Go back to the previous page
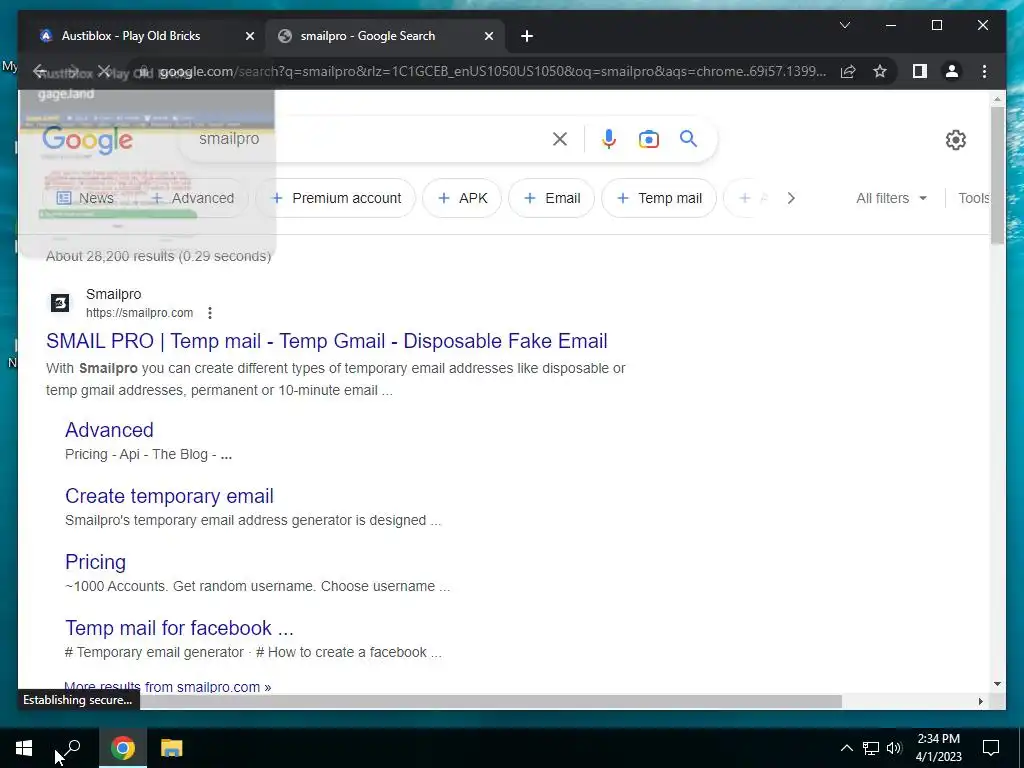This screenshot has height=768, width=1024. click(x=40, y=71)
